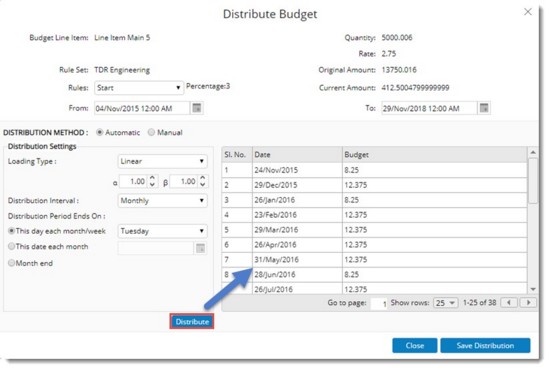
Task: Go to next page of distribution rows
Action: [x=528, y=302]
